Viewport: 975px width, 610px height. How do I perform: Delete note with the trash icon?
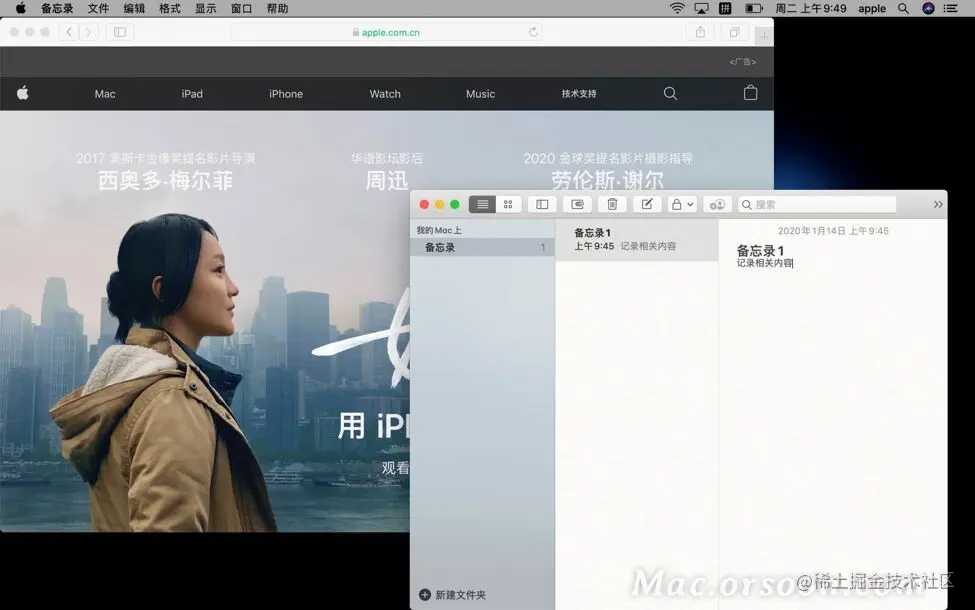point(612,205)
